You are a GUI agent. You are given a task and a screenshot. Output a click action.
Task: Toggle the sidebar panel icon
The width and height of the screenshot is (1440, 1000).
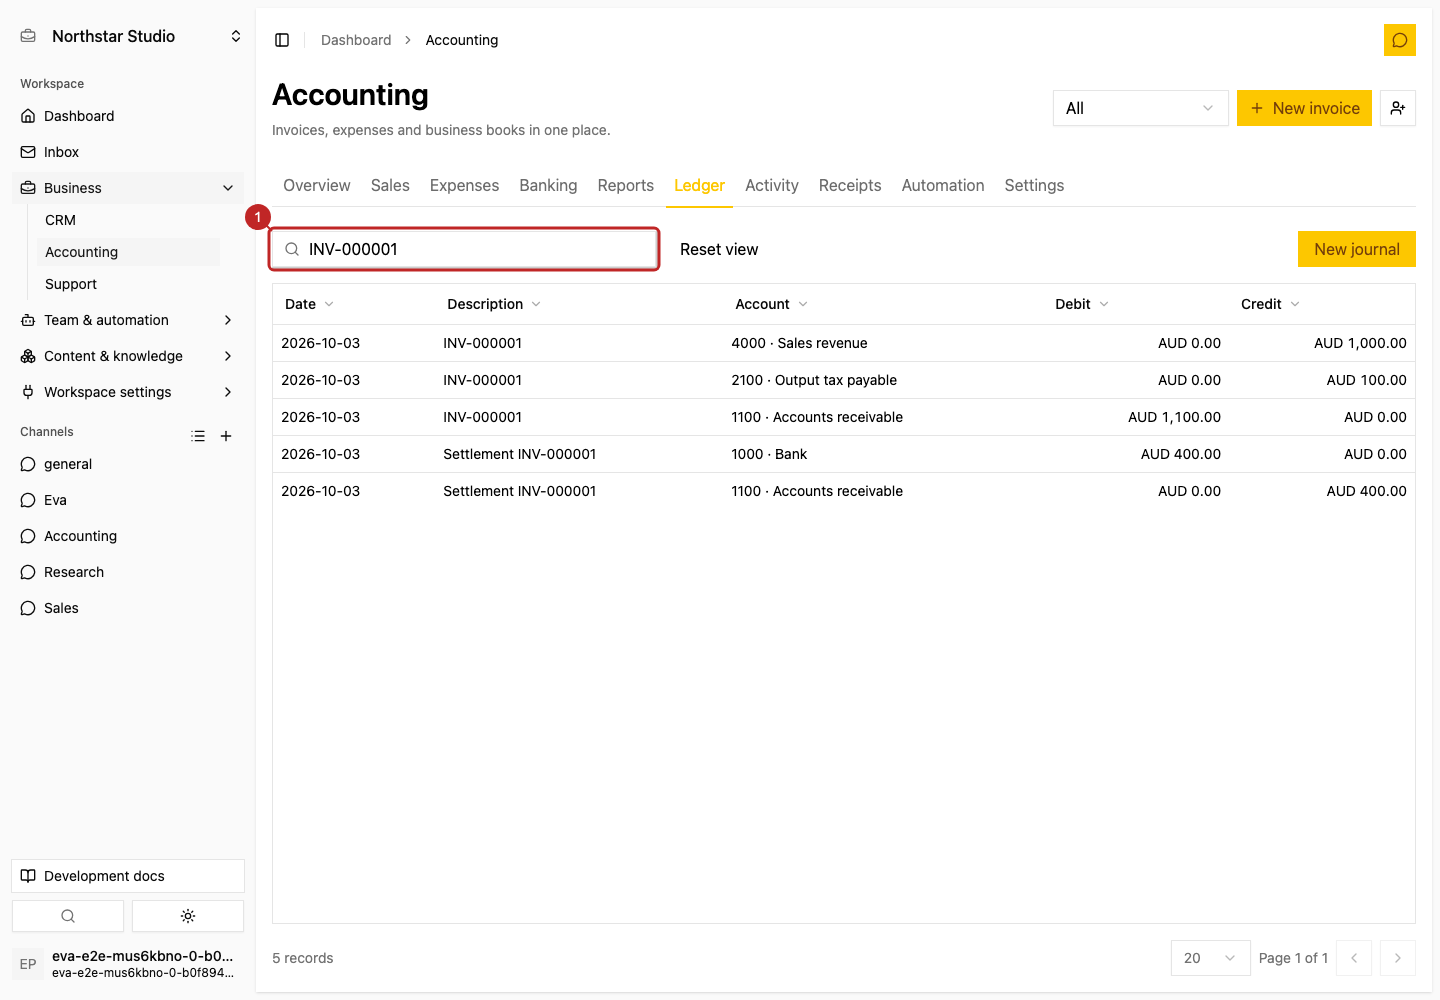[282, 40]
